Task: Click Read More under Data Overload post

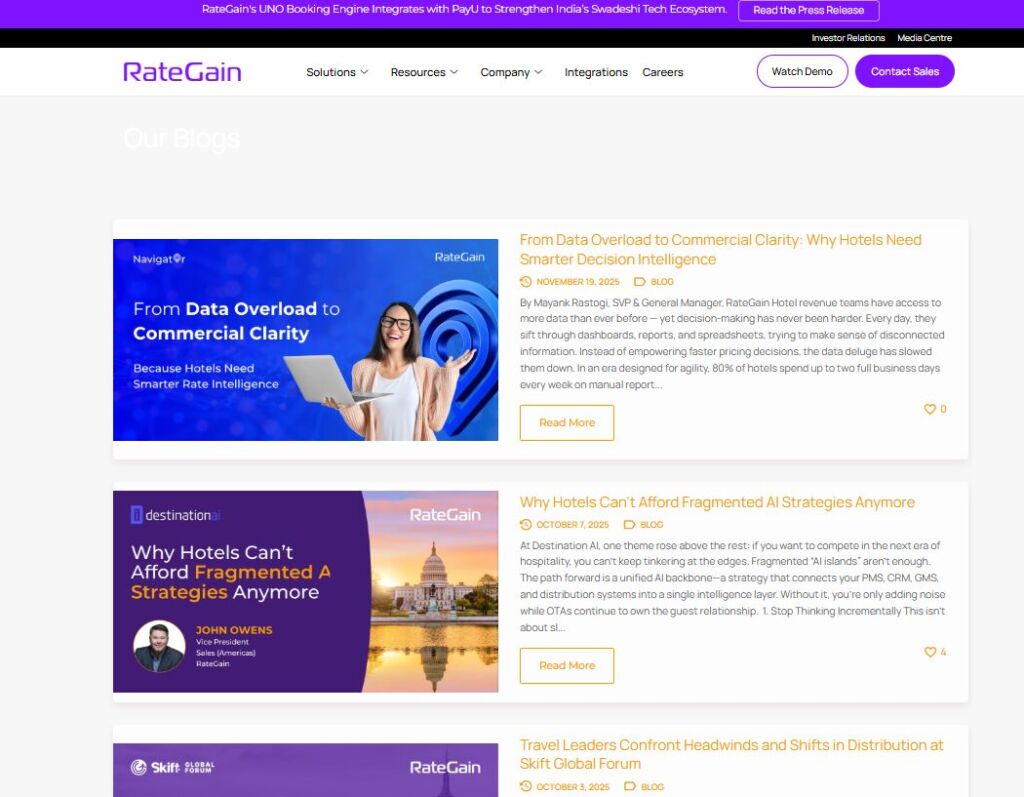Action: (x=567, y=423)
